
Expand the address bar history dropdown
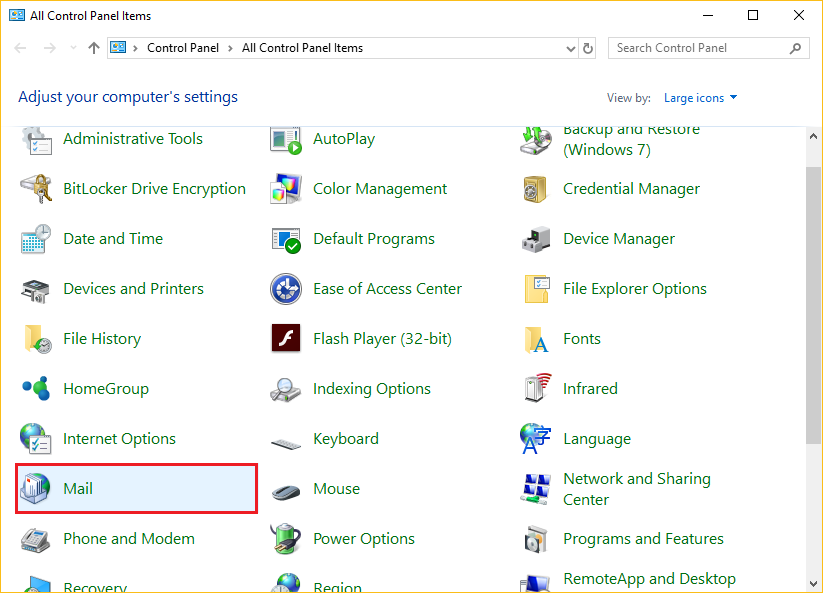(571, 48)
